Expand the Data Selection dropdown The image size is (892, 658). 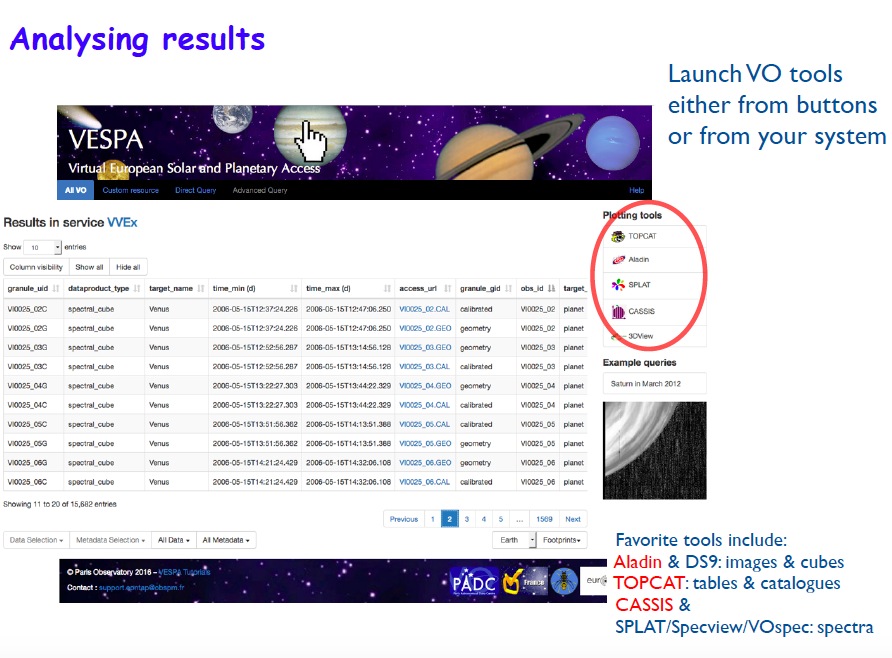tap(36, 540)
